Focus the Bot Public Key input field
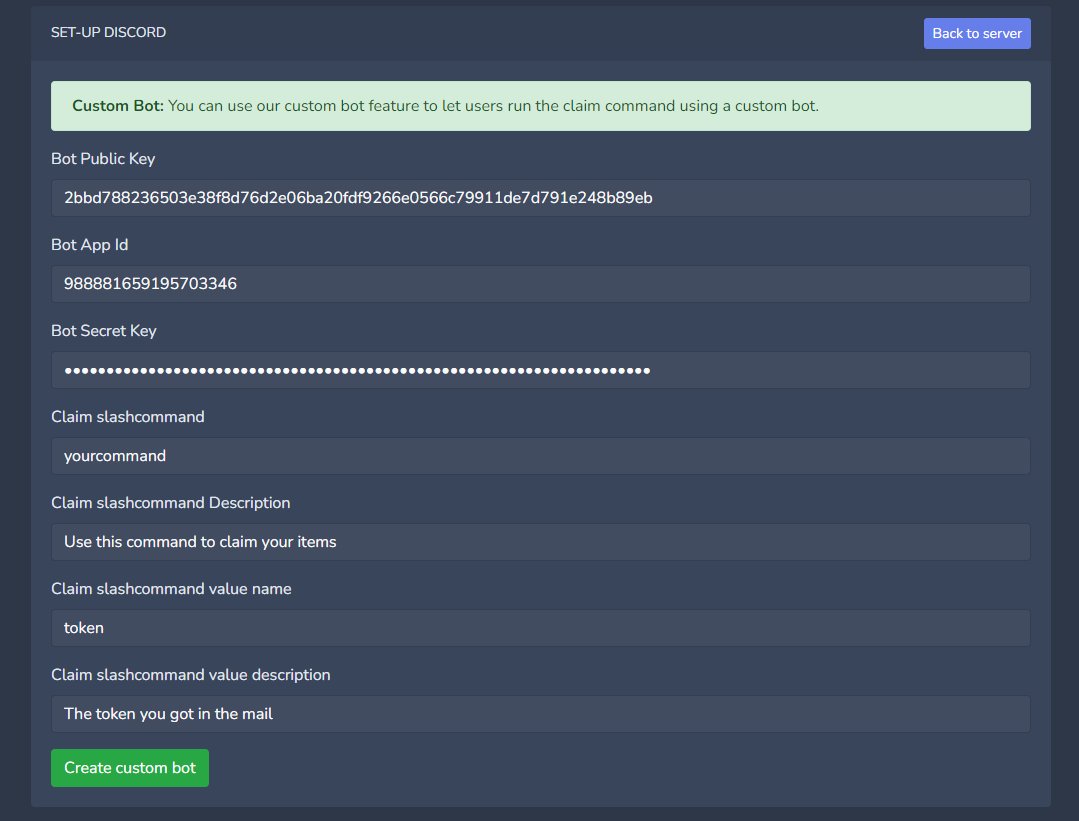The image size is (1079, 821). [x=540, y=198]
